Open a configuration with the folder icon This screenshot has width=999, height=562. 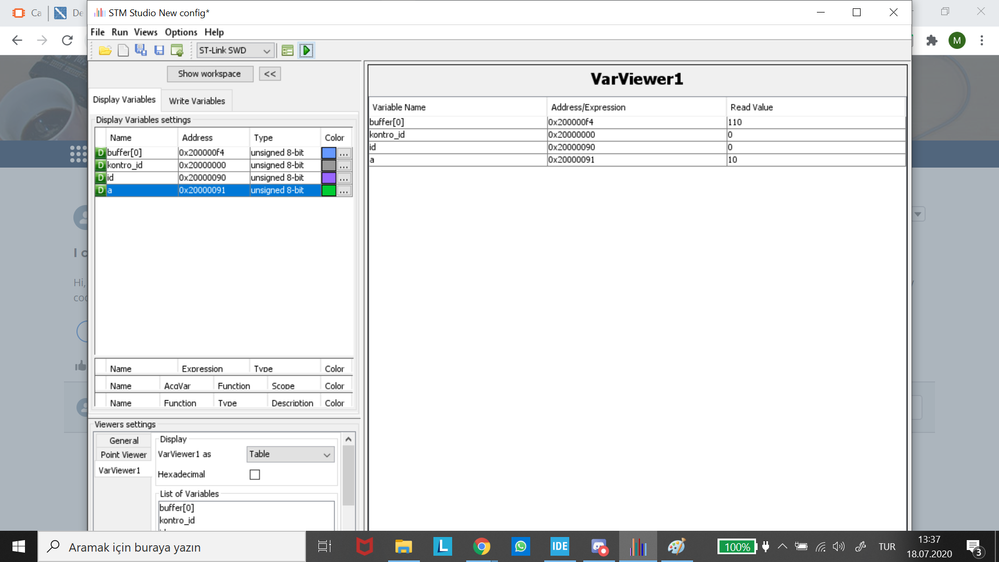[x=105, y=50]
